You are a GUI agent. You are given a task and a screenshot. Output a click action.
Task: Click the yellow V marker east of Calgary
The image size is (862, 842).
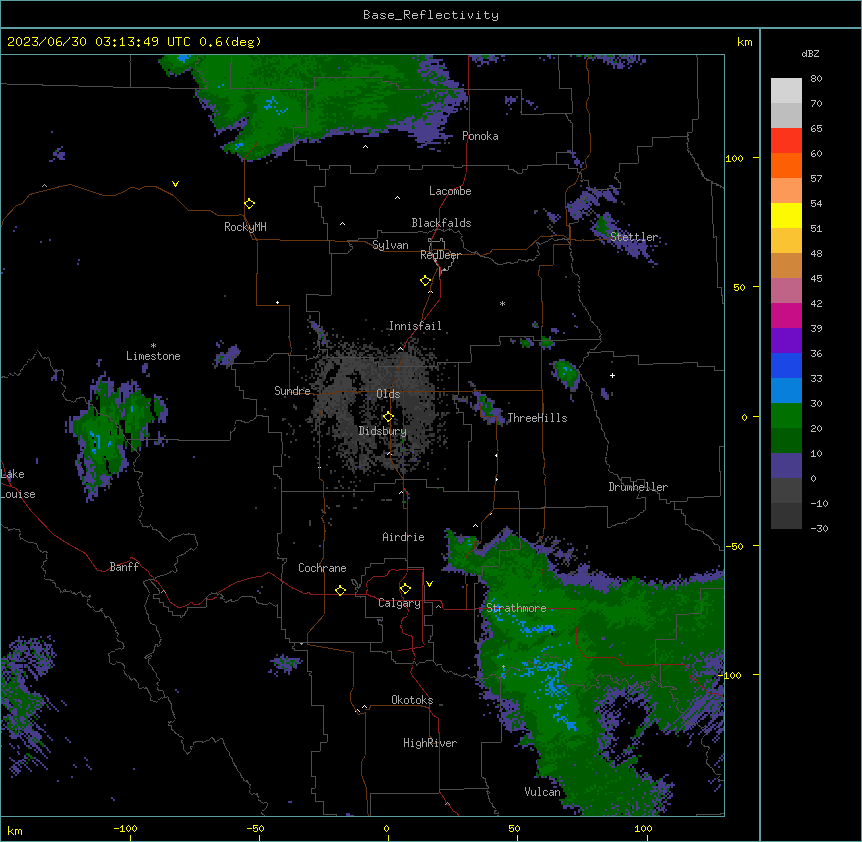[429, 584]
